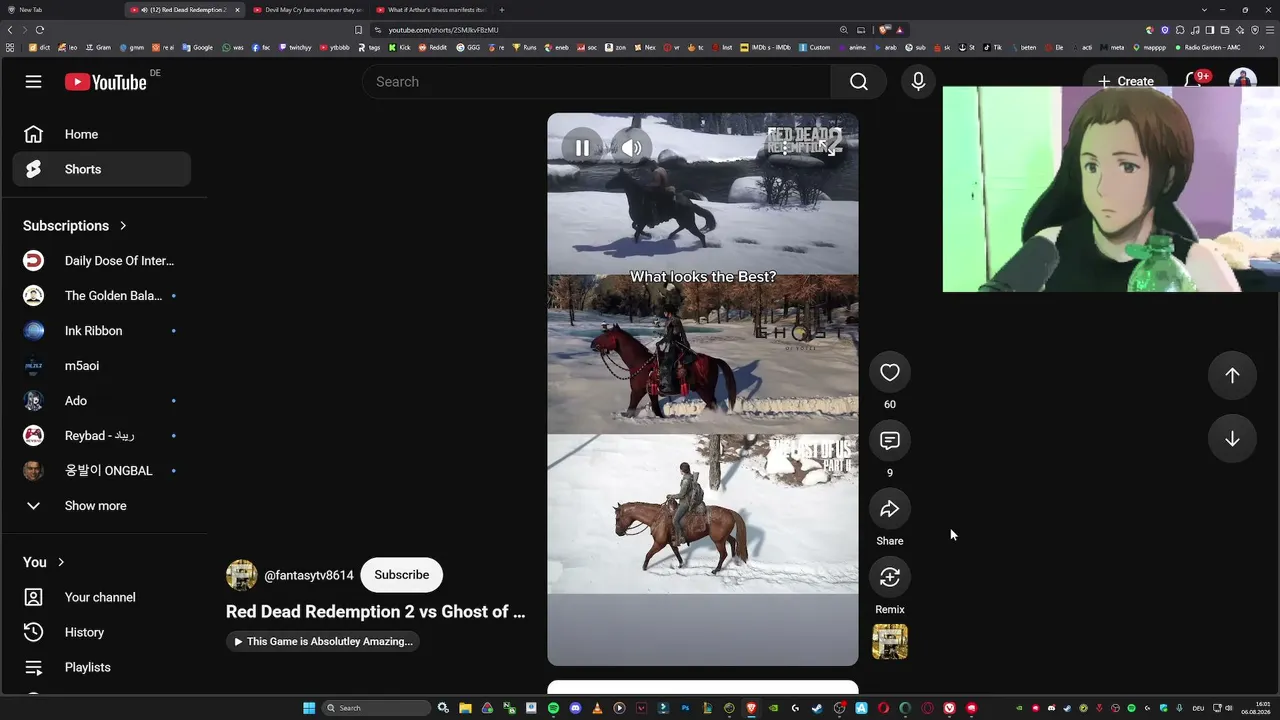Open a new browser tab
Viewport: 1280px width, 720px height.
[502, 10]
